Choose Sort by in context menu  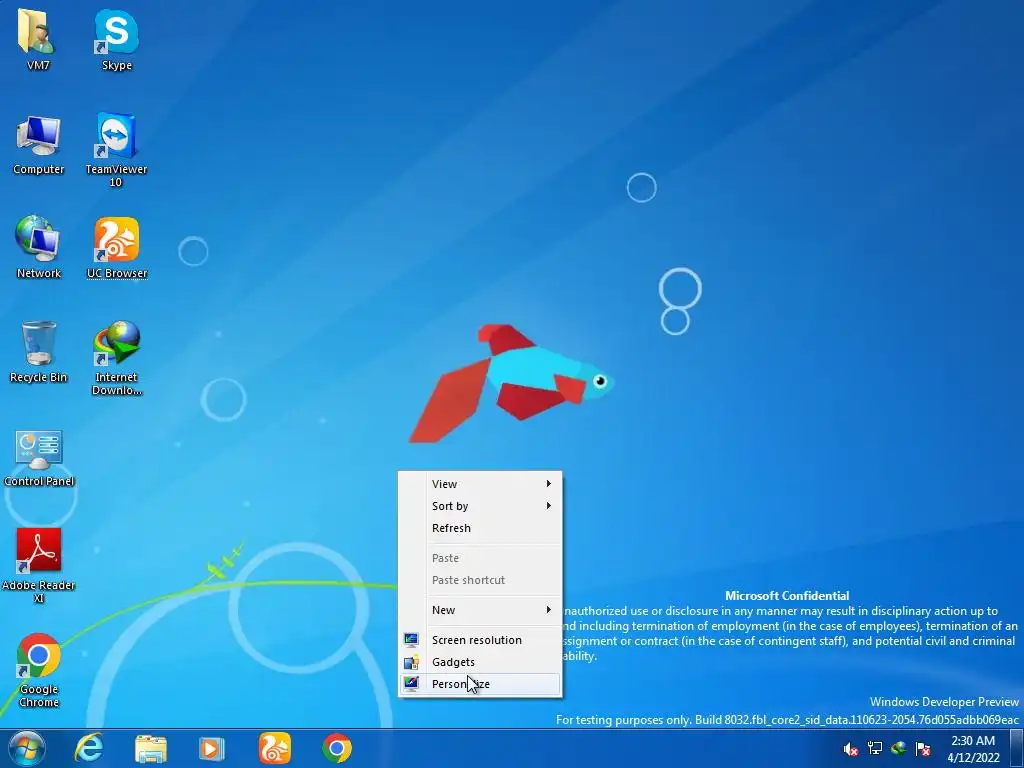pos(479,506)
